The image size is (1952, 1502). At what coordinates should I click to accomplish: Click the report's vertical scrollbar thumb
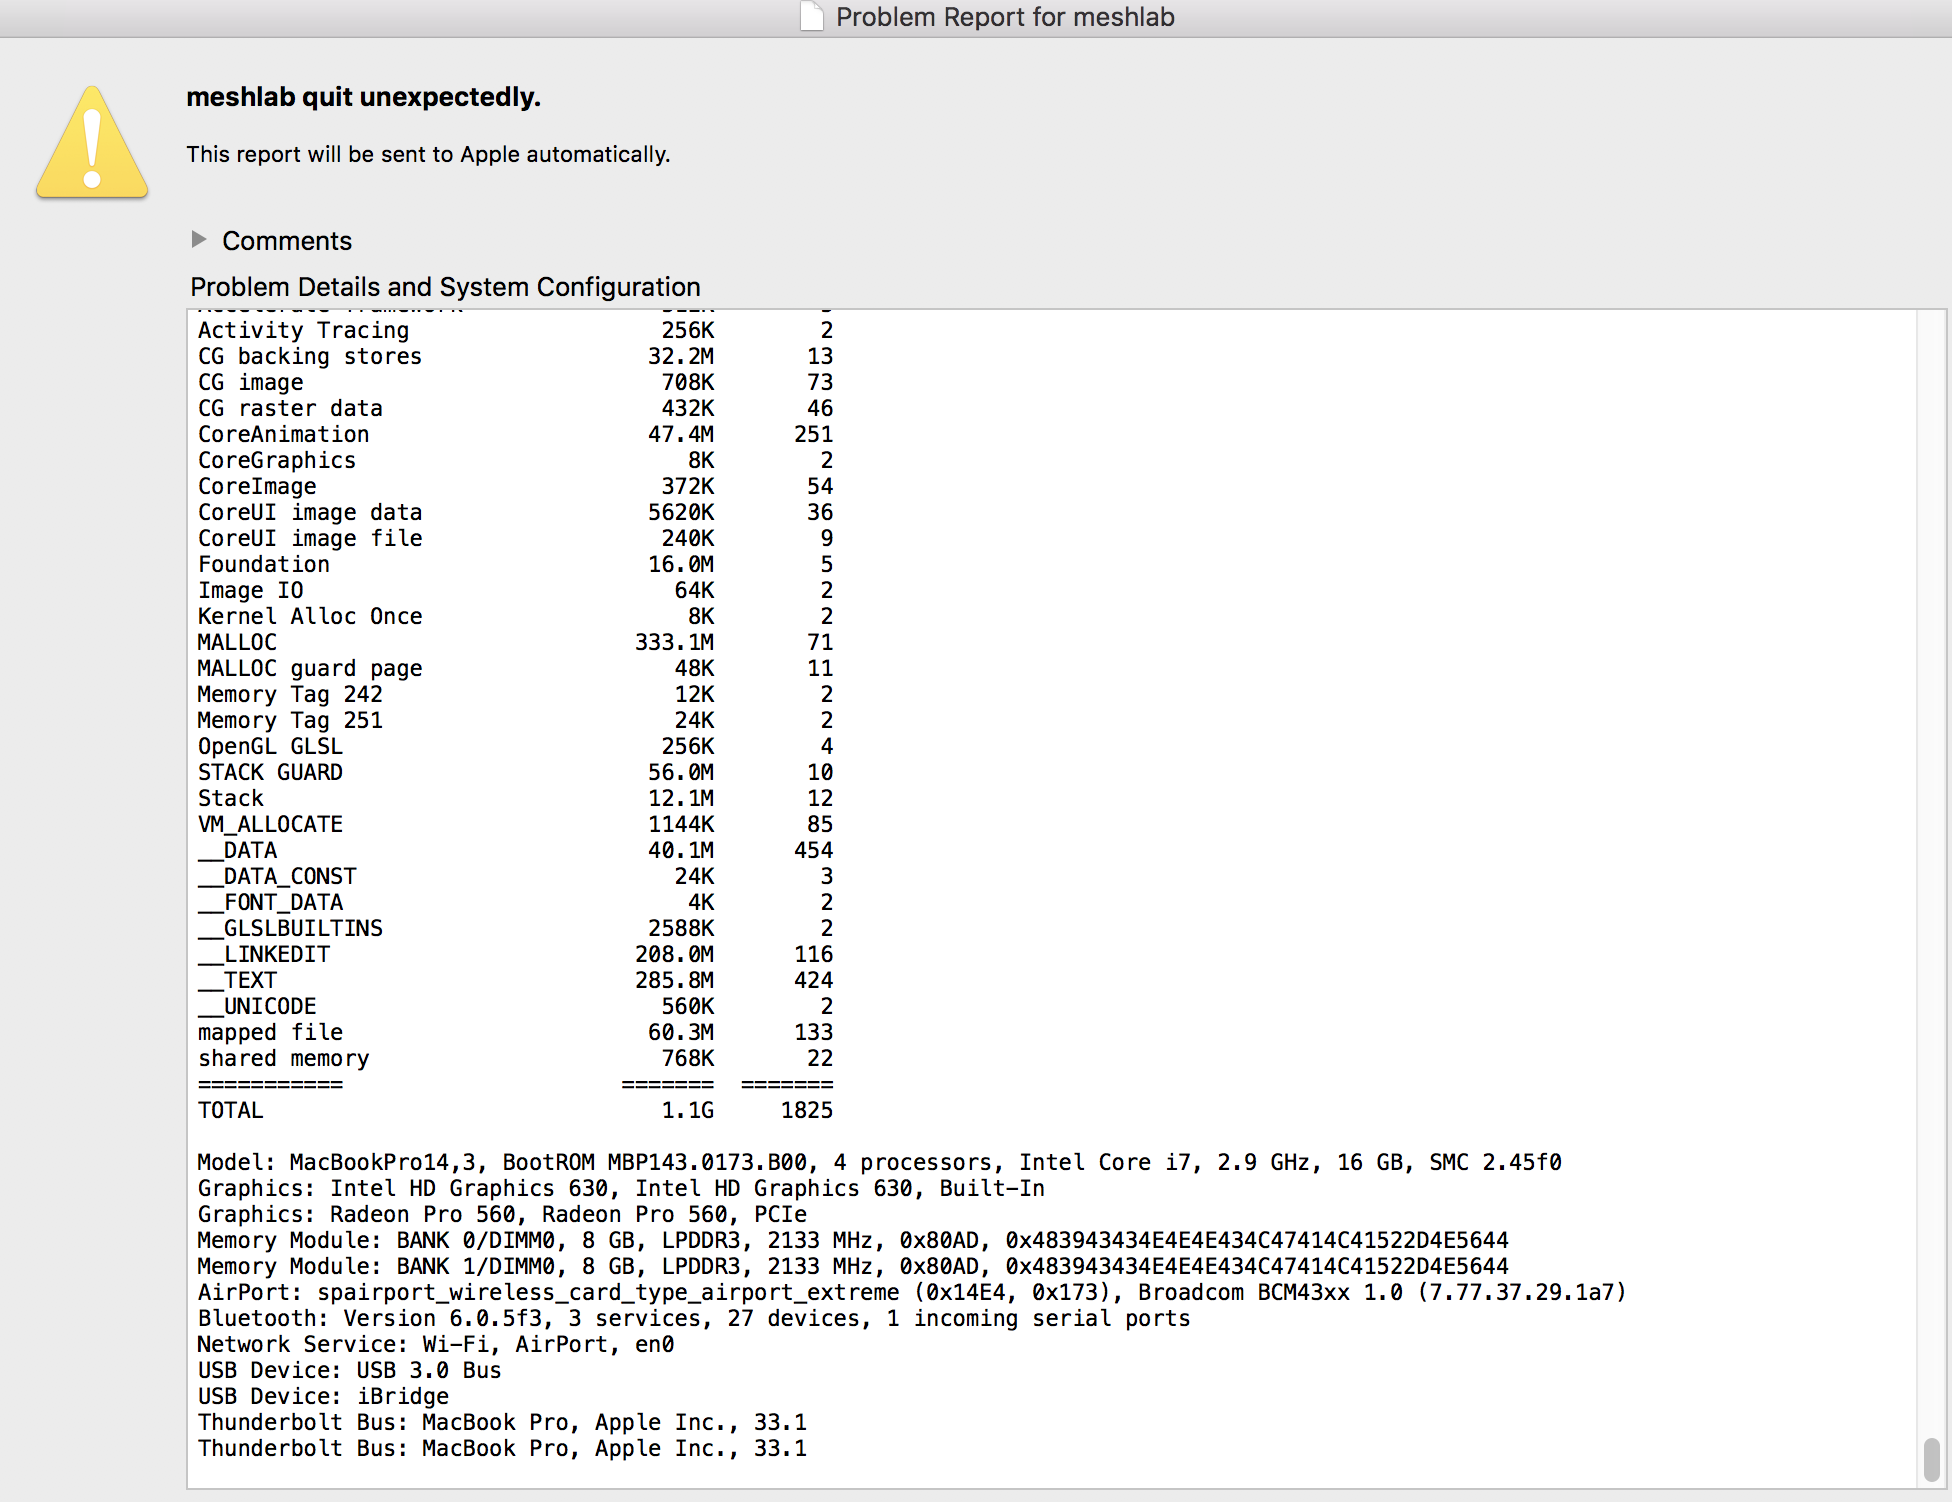pos(1932,1460)
